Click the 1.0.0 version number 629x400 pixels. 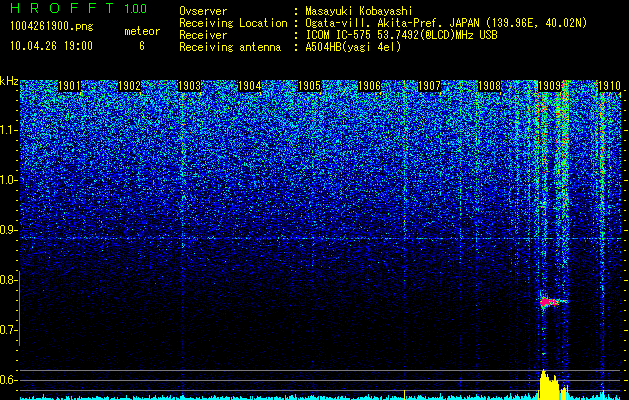[135, 9]
